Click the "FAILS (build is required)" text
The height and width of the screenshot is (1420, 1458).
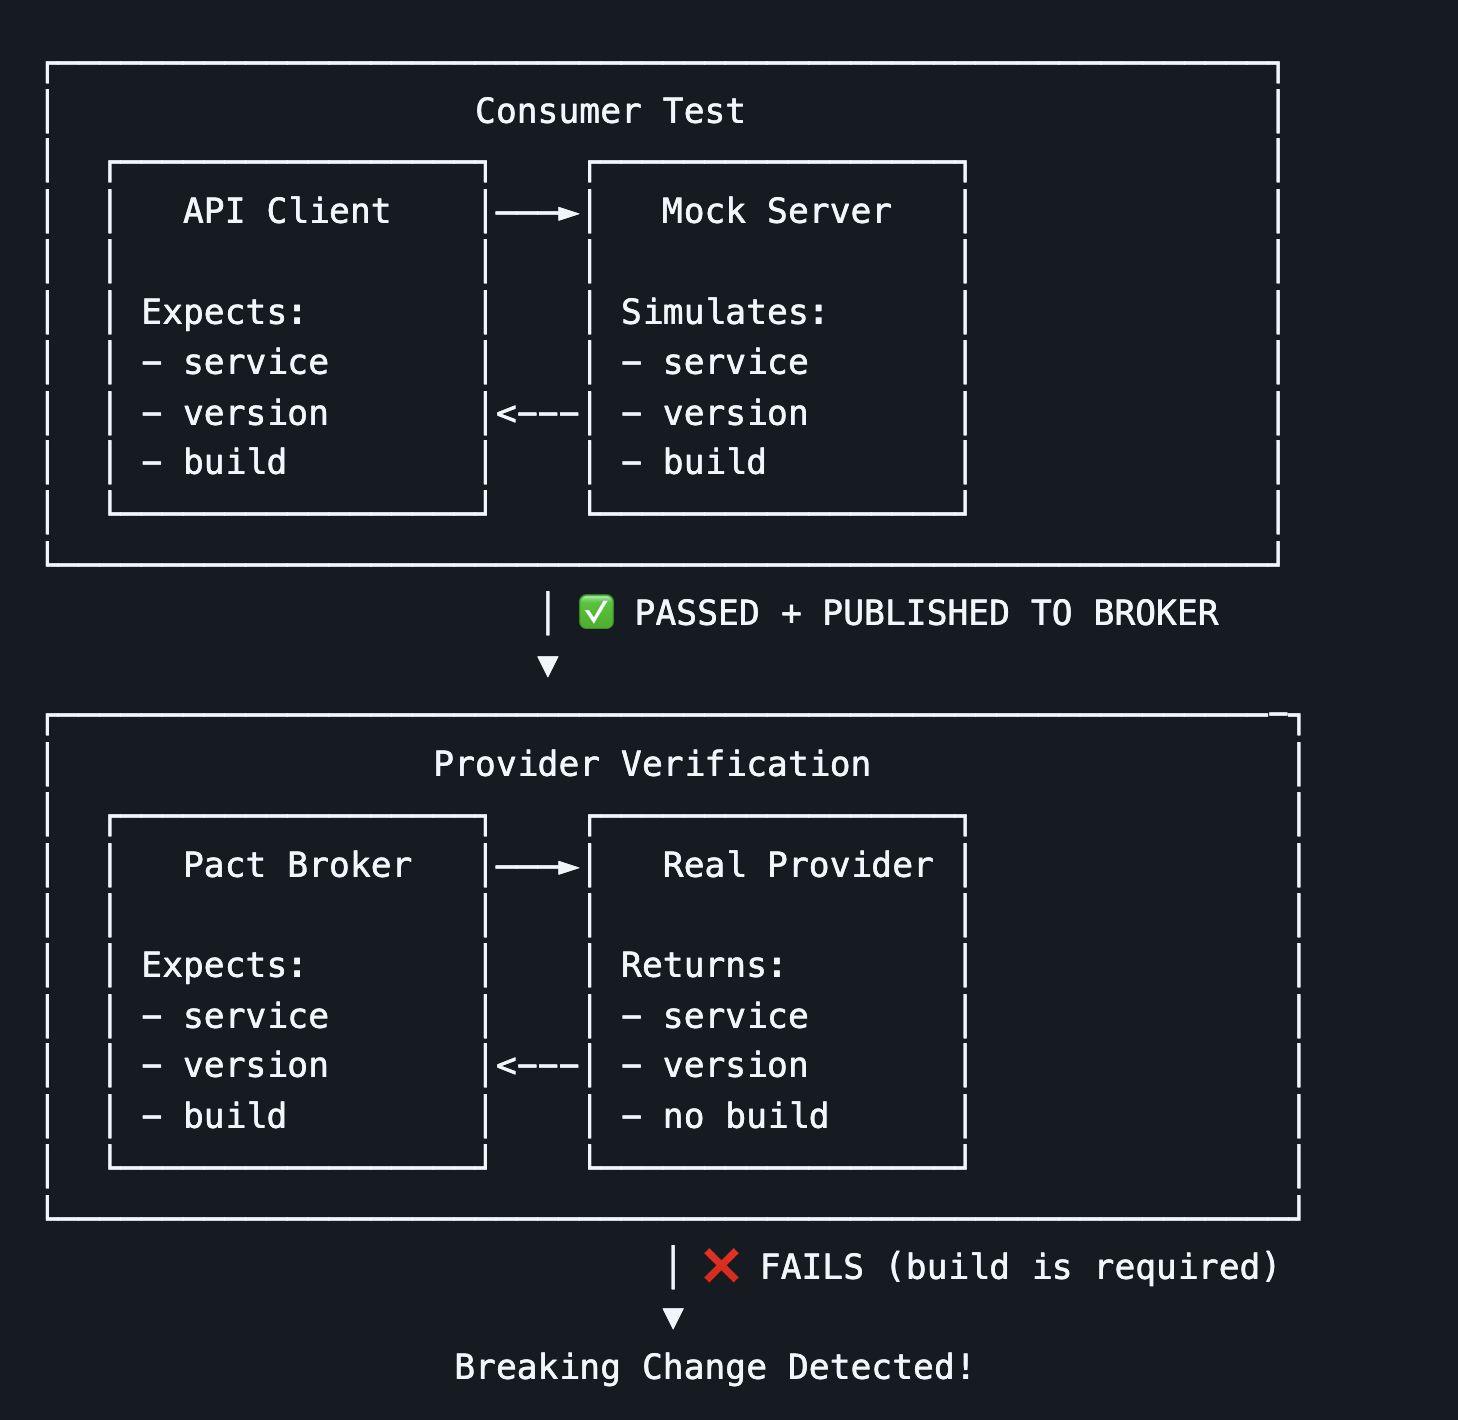click(1019, 1267)
